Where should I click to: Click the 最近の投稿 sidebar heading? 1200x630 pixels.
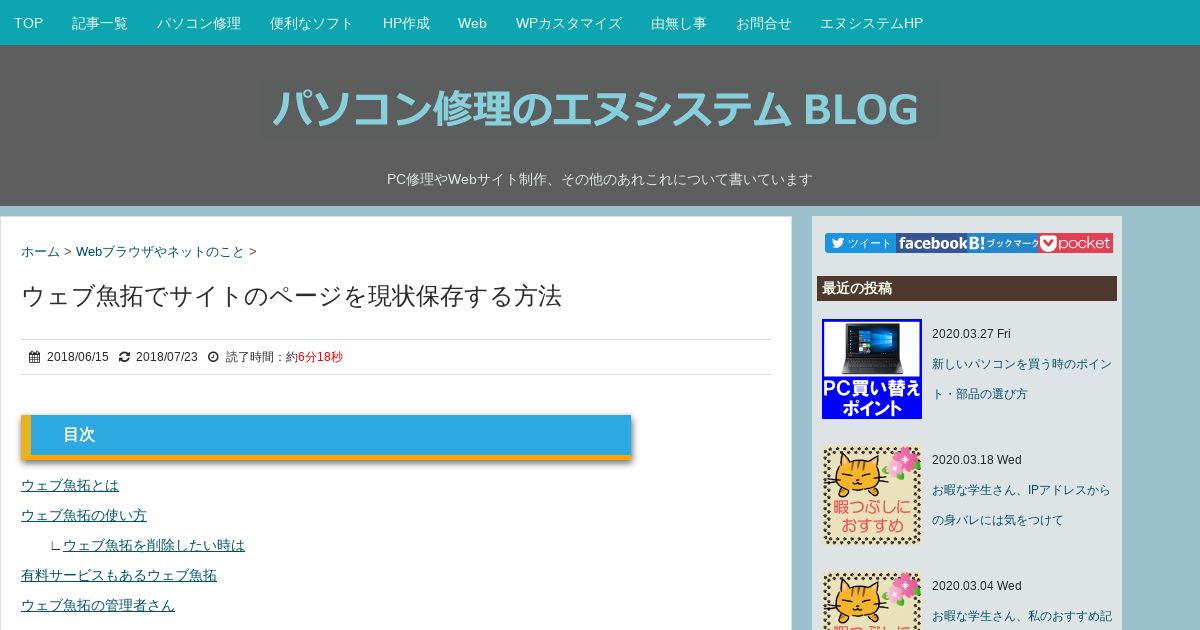click(967, 288)
